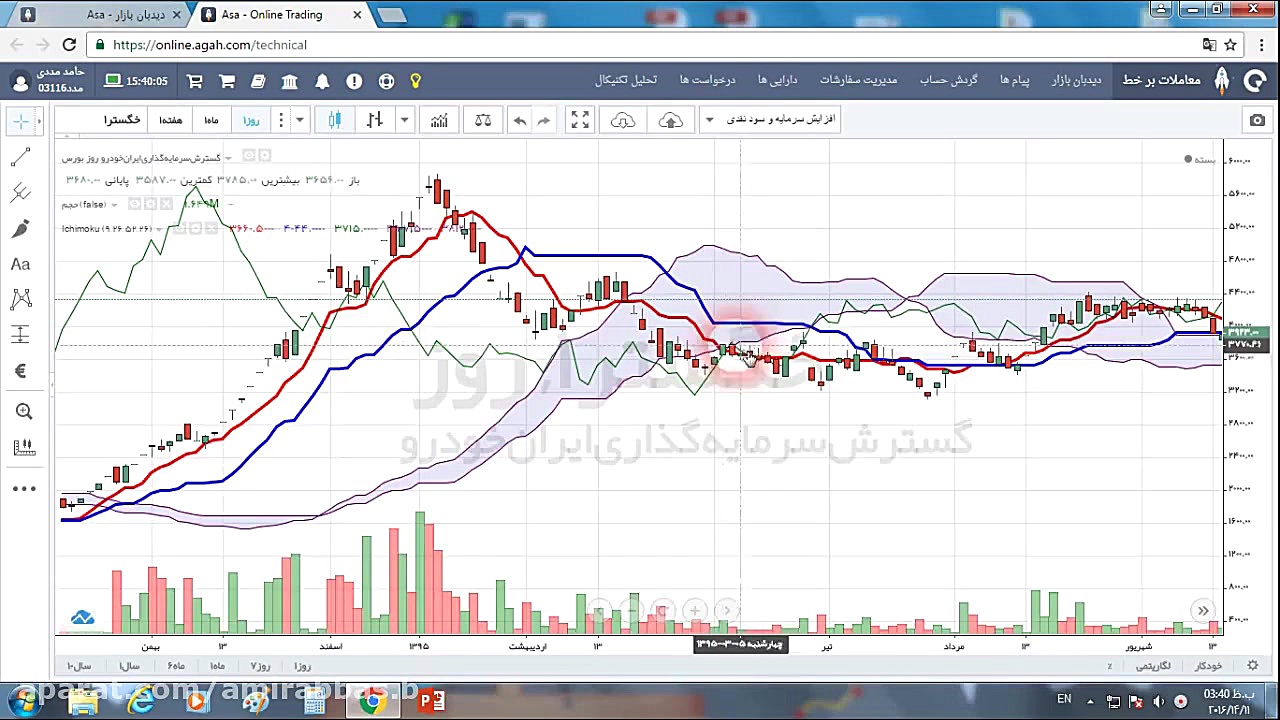The image size is (1280, 720).
Task: Set the time range to 6 months
Action: pos(176,666)
